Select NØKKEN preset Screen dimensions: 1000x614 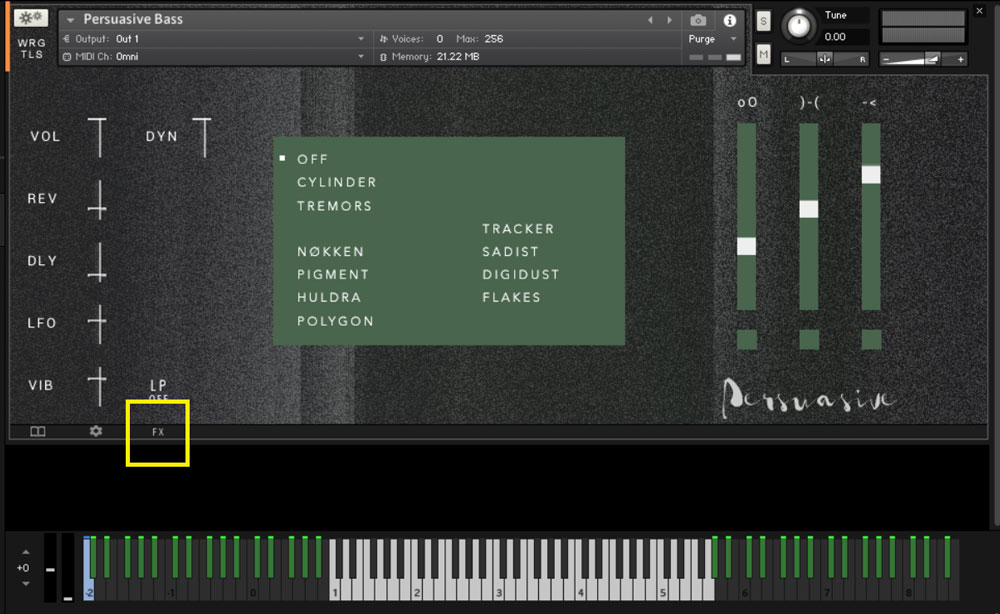point(330,252)
